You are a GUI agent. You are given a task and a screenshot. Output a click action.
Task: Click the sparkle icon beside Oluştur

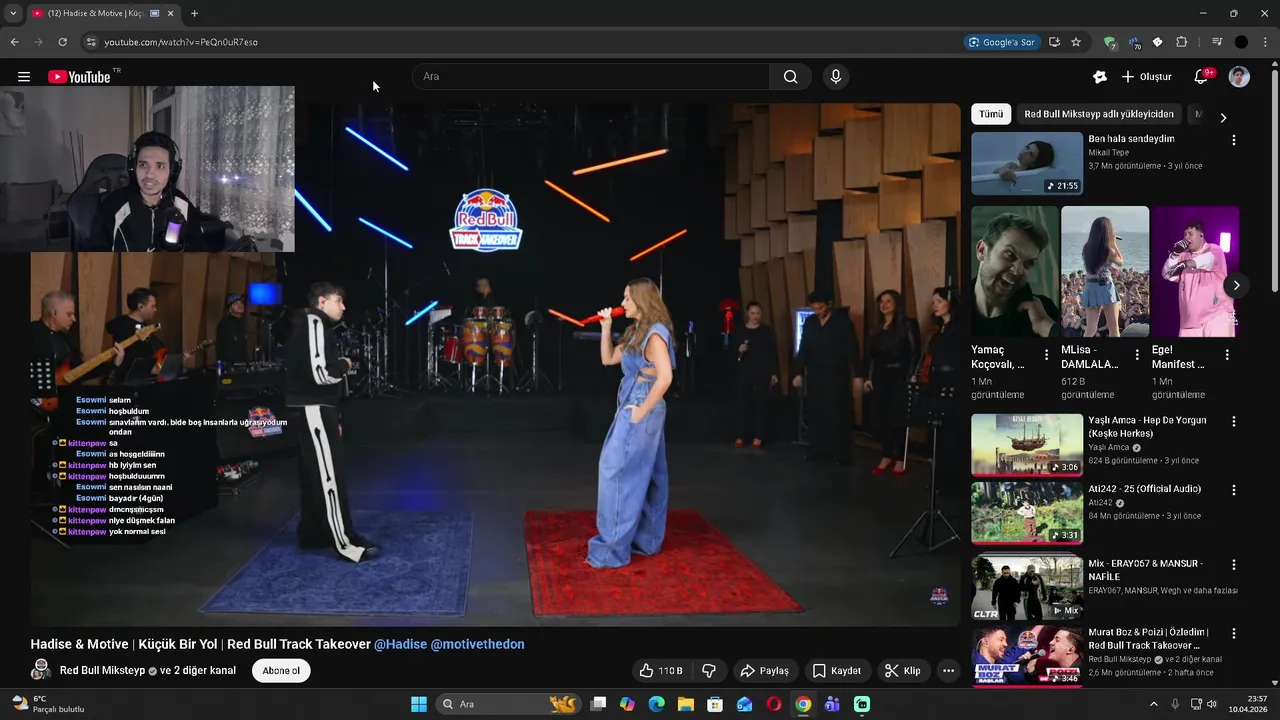coord(1100,77)
